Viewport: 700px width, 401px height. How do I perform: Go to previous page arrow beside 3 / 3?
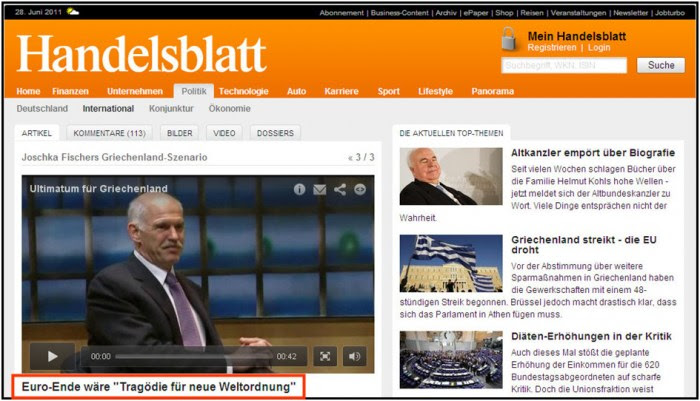(350, 158)
